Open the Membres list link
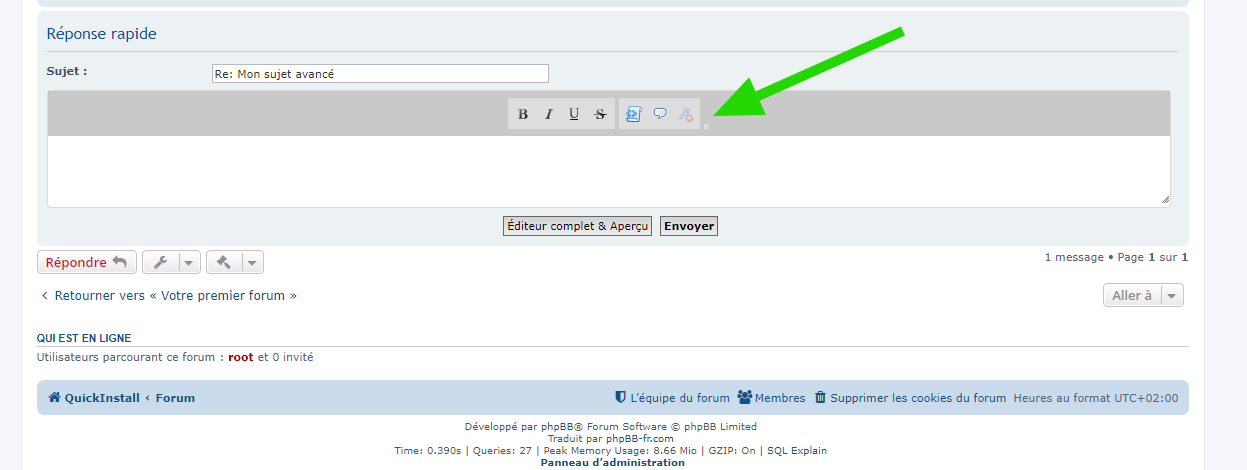The height and width of the screenshot is (470, 1247). point(771,398)
